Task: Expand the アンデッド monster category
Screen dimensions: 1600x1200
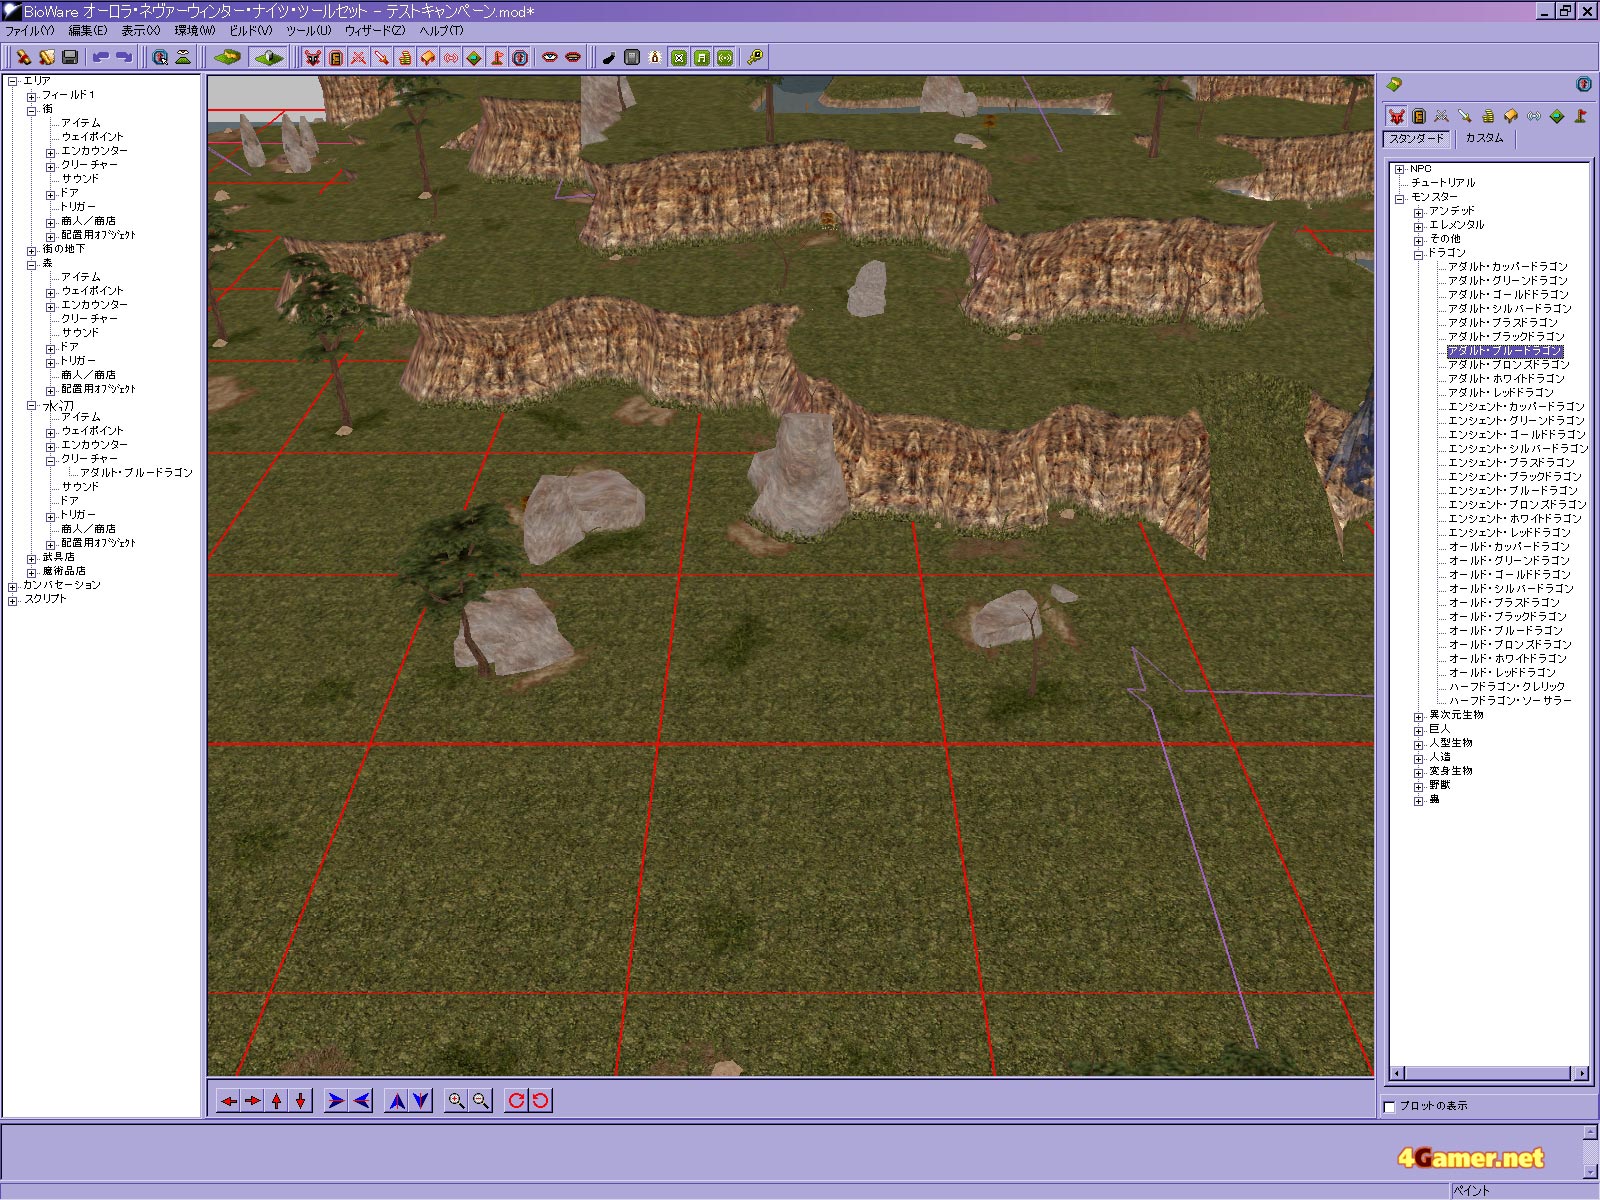Action: [x=1419, y=212]
